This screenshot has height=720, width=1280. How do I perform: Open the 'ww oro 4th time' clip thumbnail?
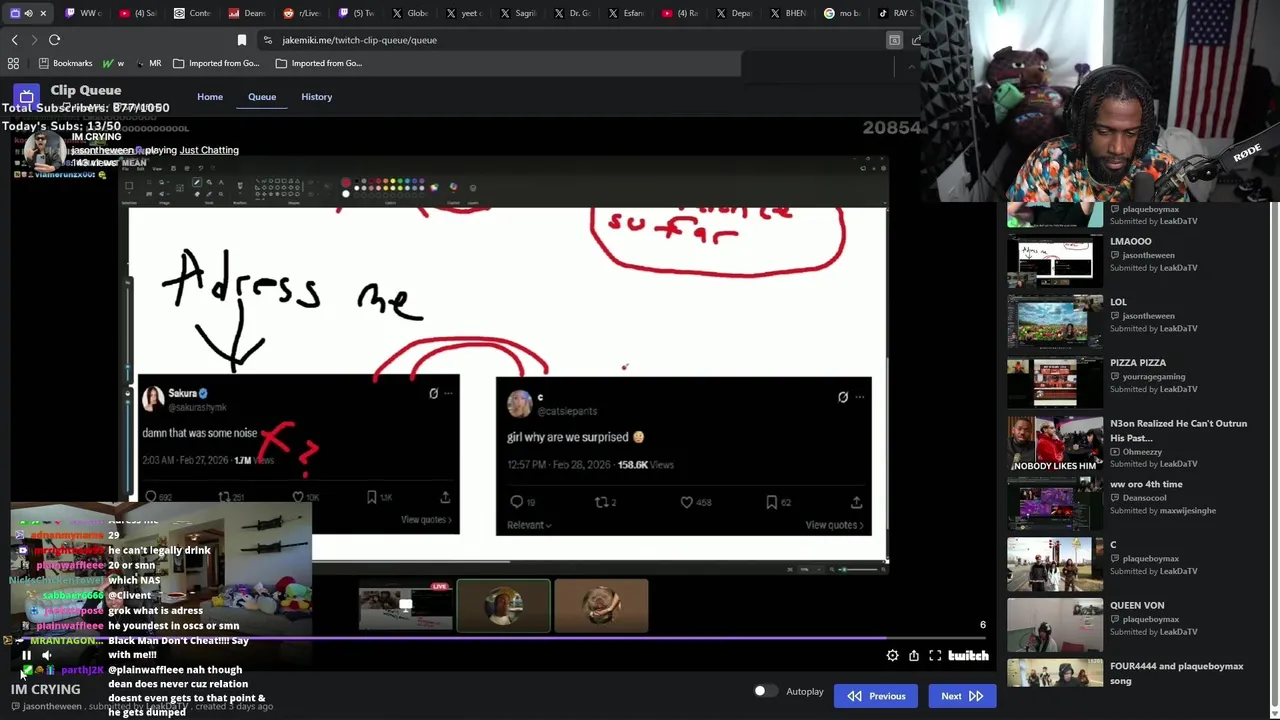1055,502
